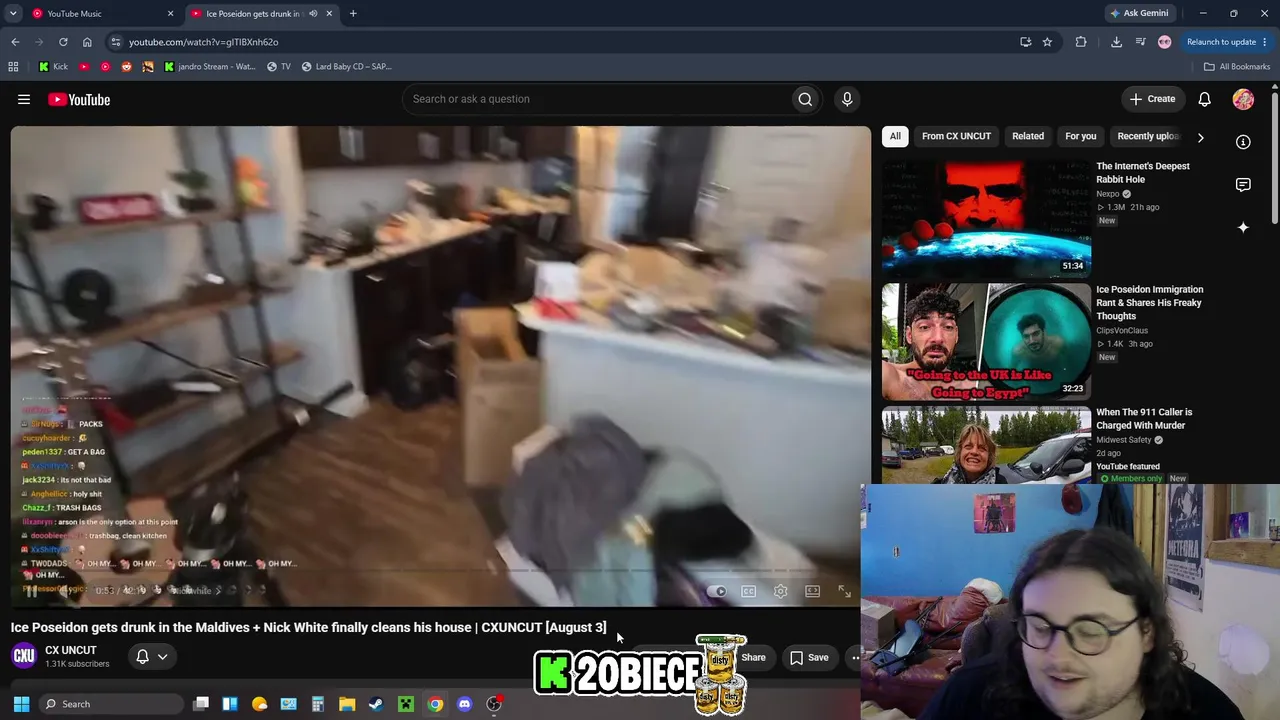This screenshot has width=1280, height=720.
Task: Start voice search with the microphone icon
Action: click(847, 99)
